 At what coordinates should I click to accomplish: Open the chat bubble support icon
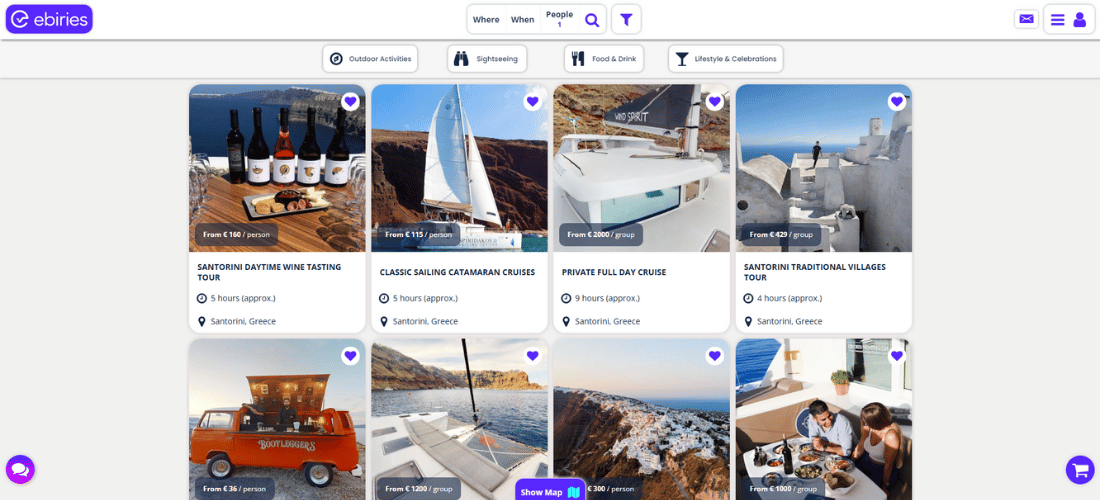click(20, 469)
